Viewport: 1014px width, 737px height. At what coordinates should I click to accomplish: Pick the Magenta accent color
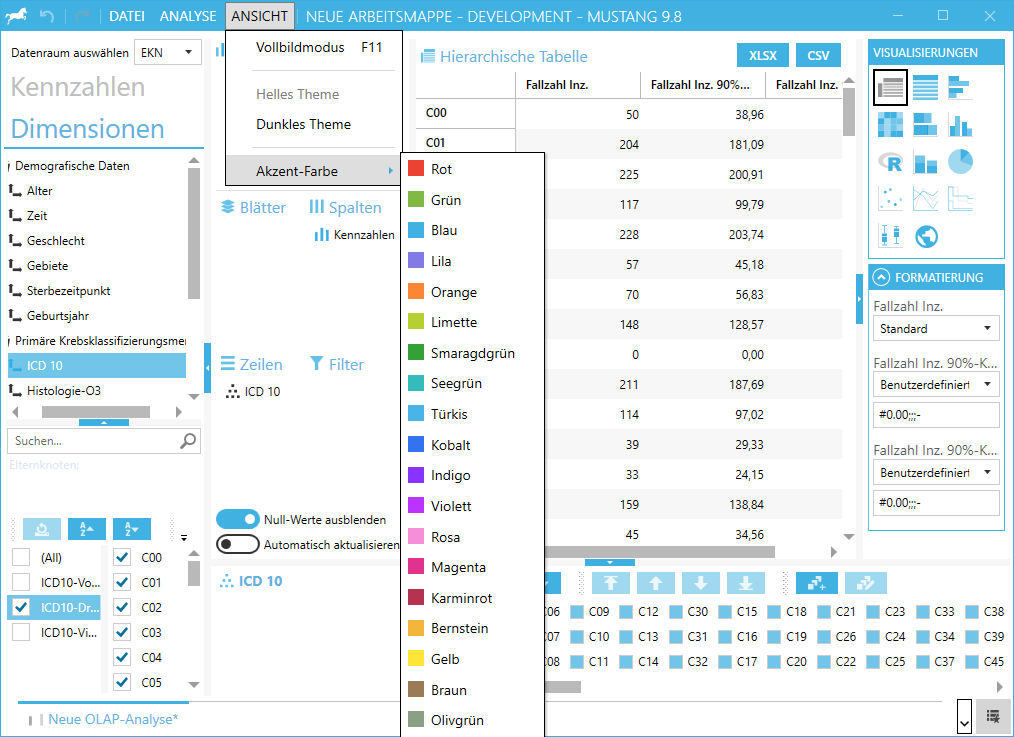click(x=472, y=567)
